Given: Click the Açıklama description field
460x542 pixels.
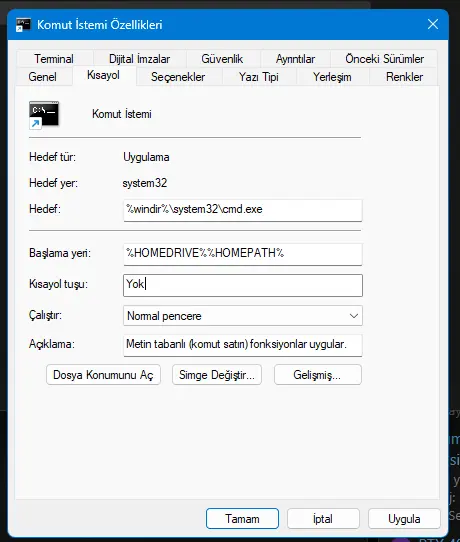Looking at the screenshot, I should tap(243, 345).
